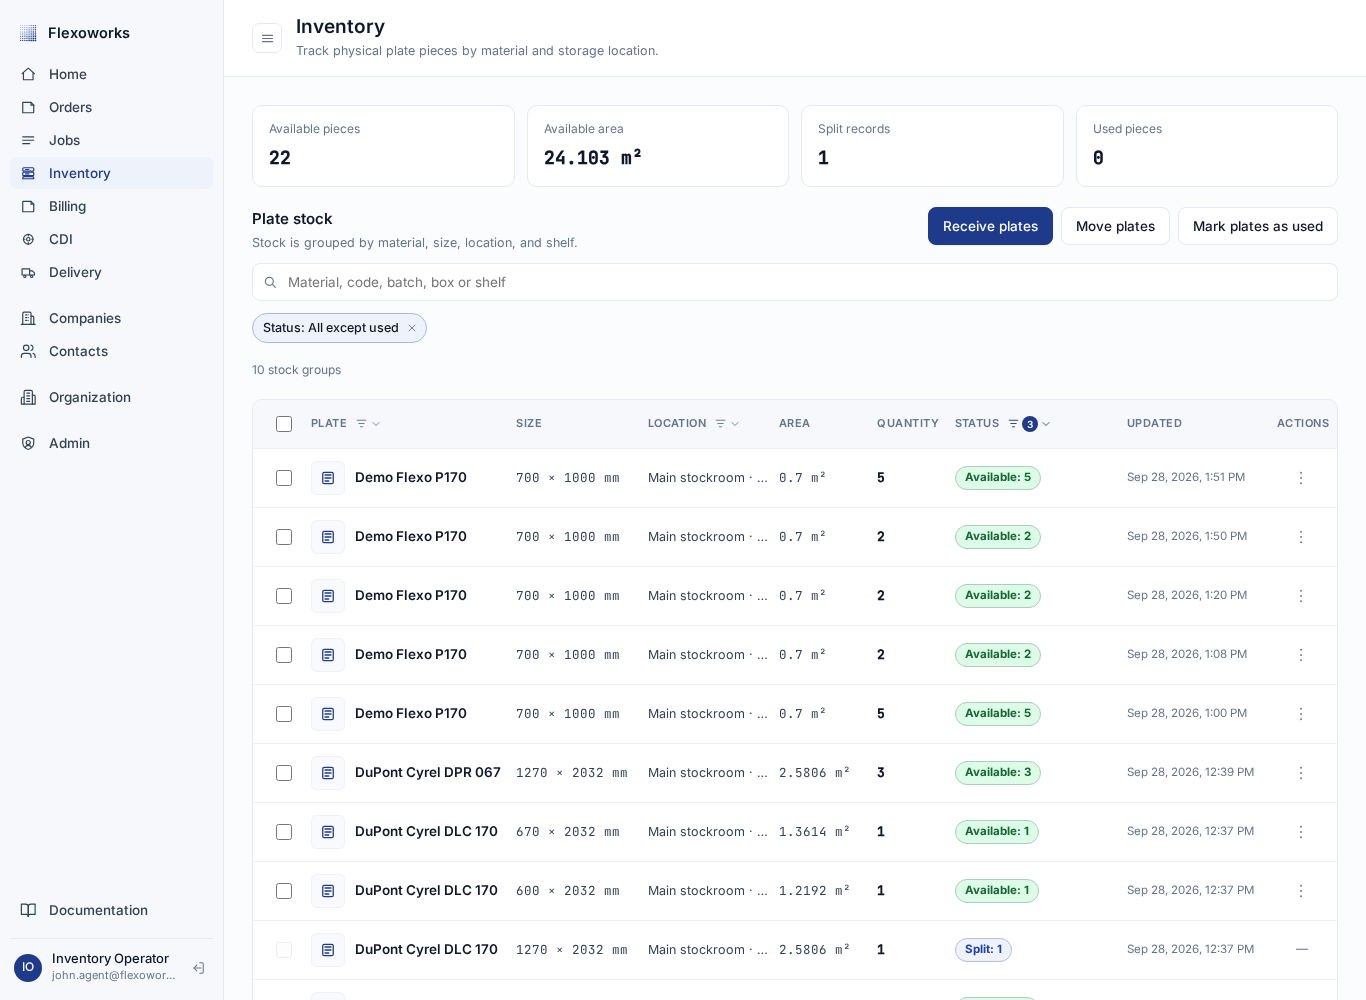Viewport: 1366px width, 1000px height.
Task: Go to Orders in the sidebar
Action: click(x=111, y=107)
